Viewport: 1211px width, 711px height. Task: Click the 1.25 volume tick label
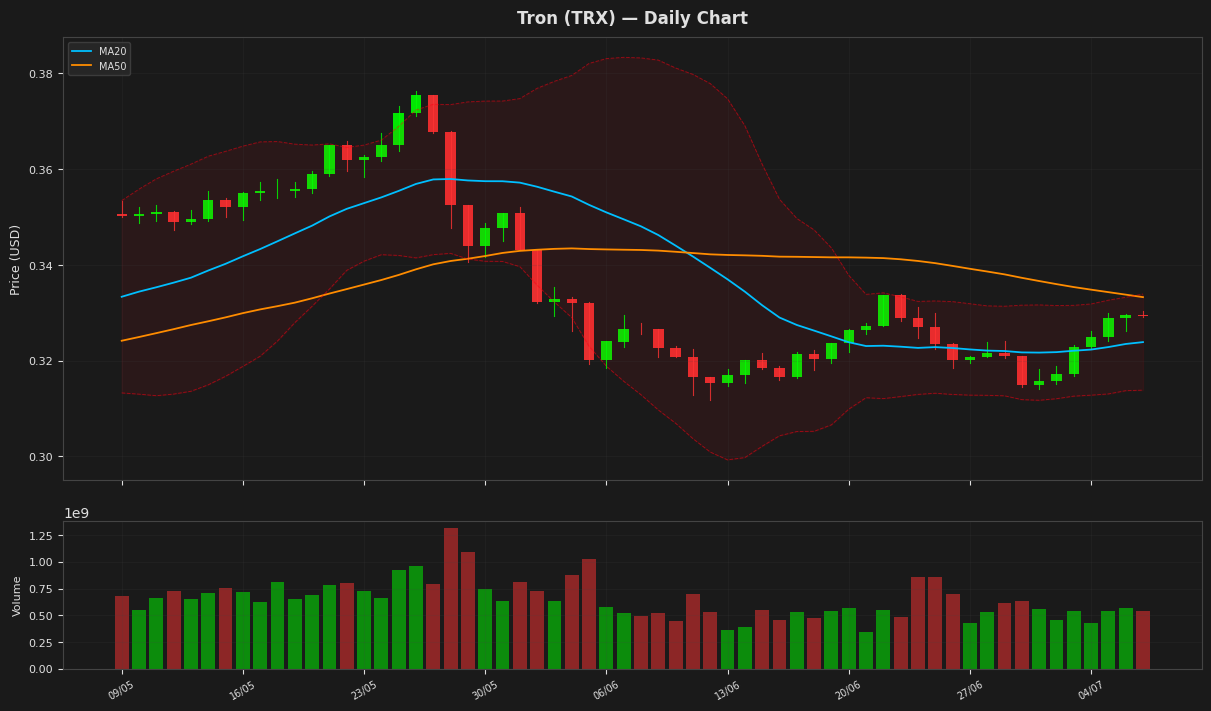coord(43,536)
